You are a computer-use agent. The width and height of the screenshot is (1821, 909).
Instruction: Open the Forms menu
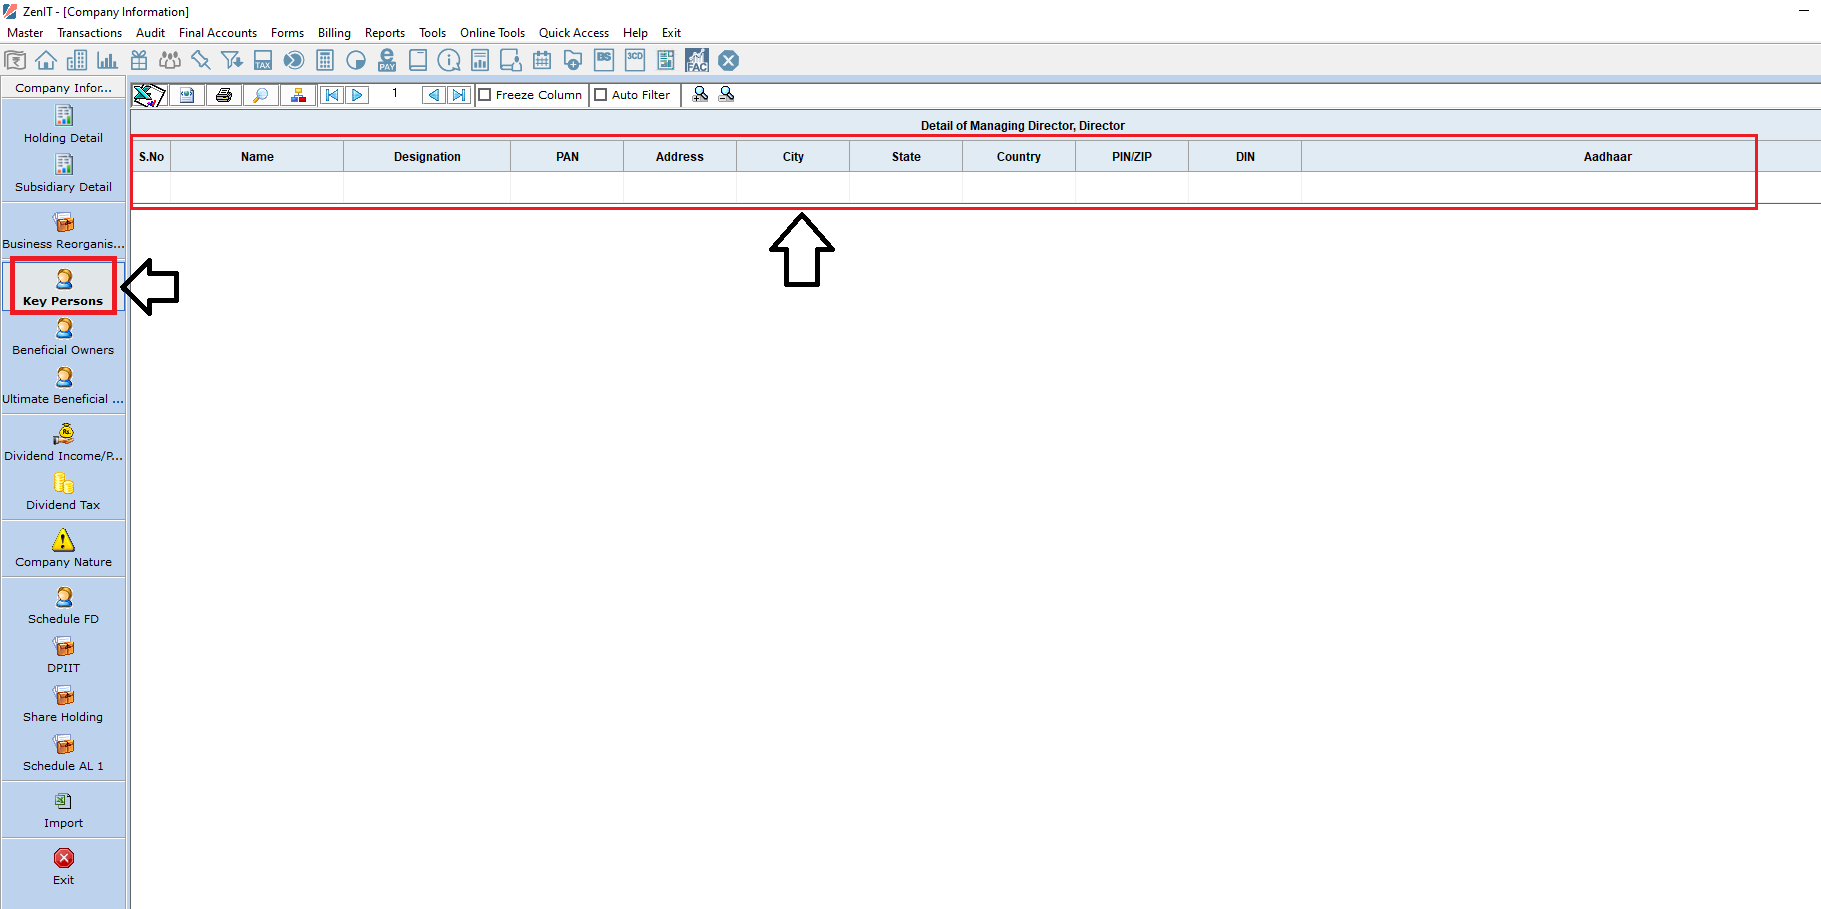tap(287, 33)
